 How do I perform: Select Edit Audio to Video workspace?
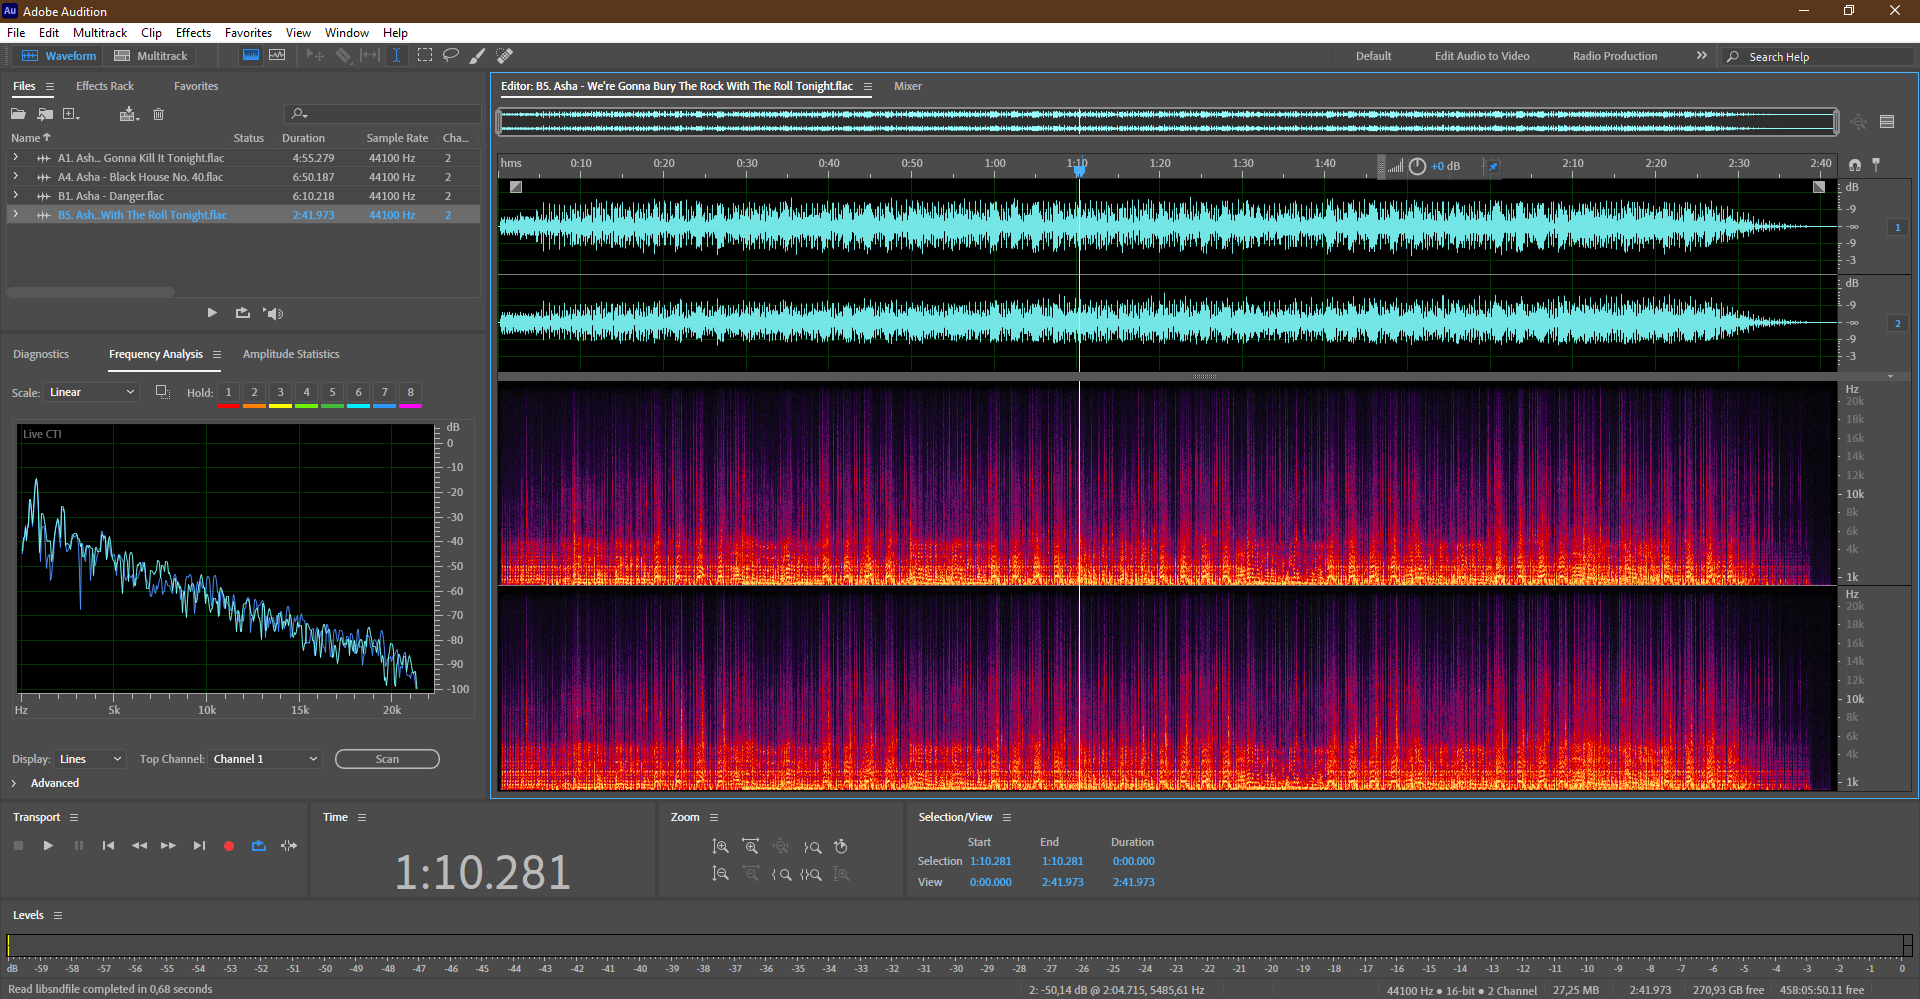click(1482, 56)
